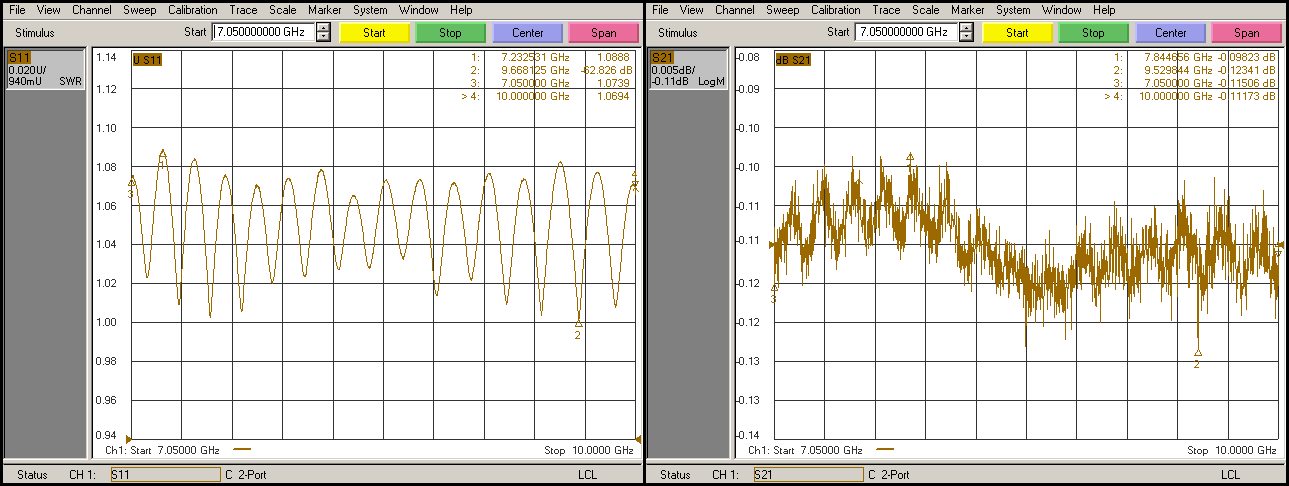Open Scale menu in S11 window
Screen dimensions: 1289x486
[x=282, y=10]
